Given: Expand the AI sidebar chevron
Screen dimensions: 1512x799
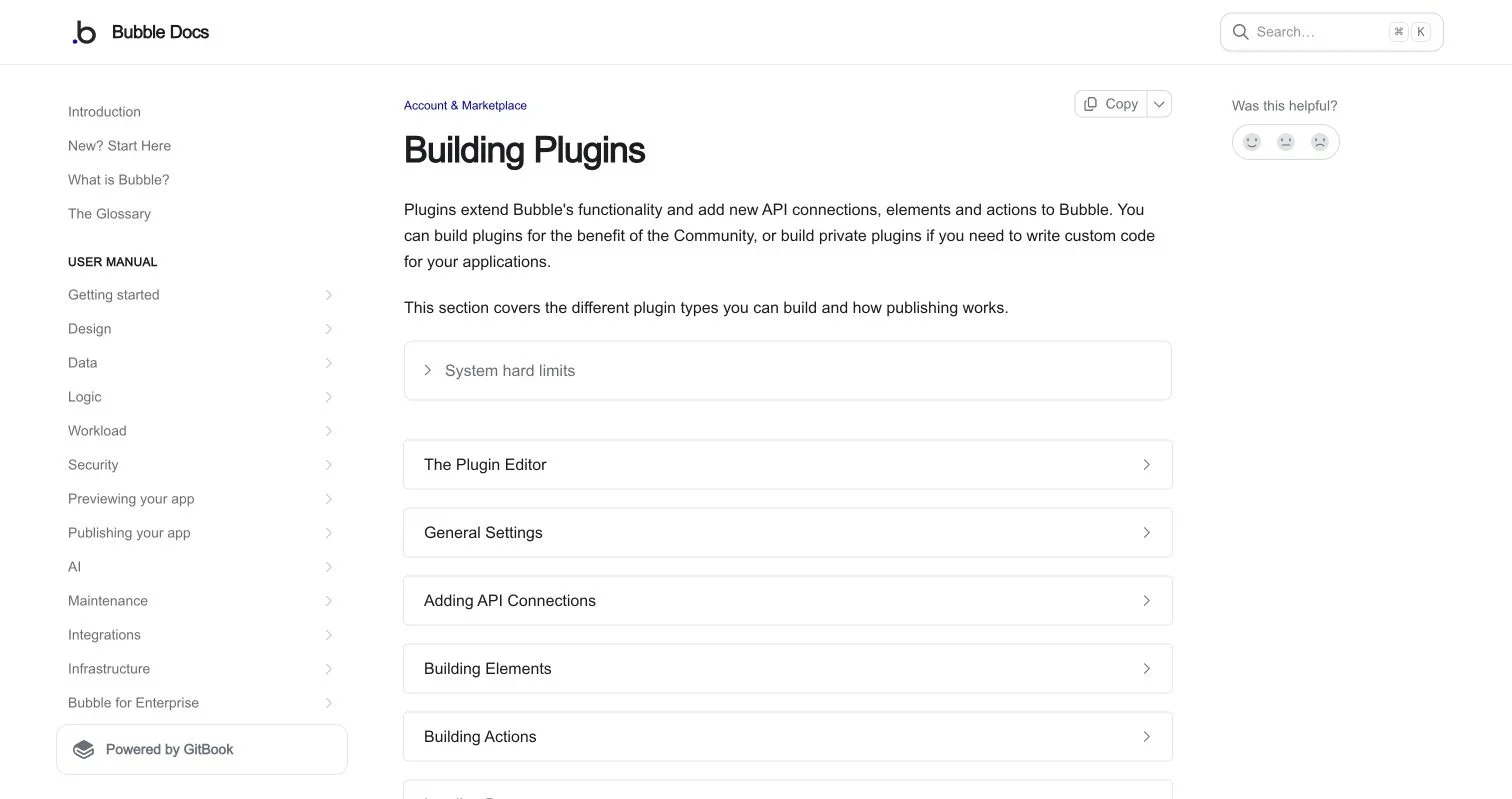Looking at the screenshot, I should [x=329, y=567].
